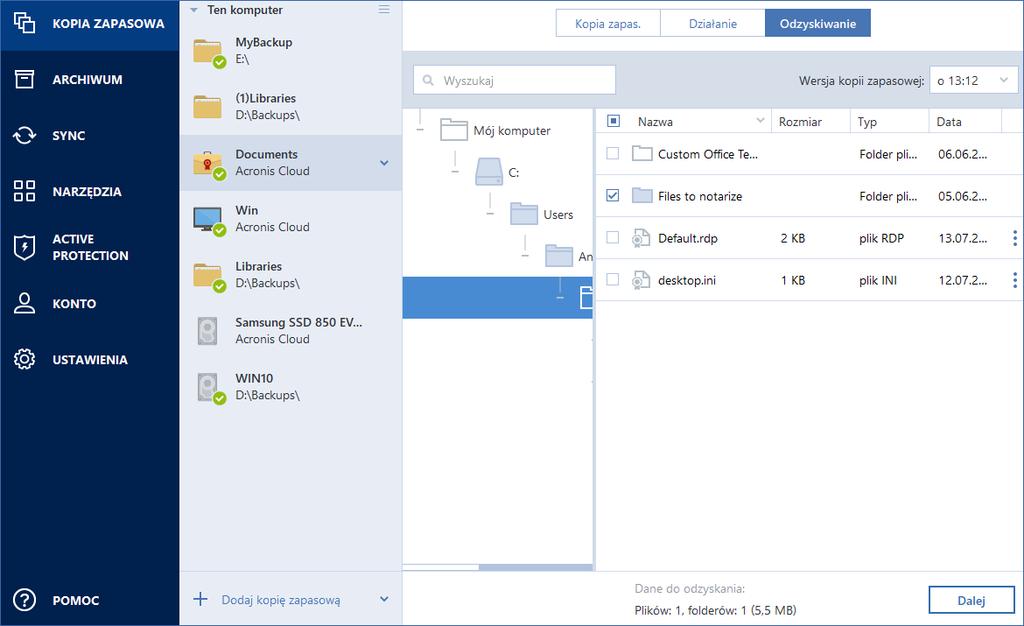This screenshot has height=626, width=1024.
Task: Open Active Protection shield icon
Action: (x=24, y=247)
